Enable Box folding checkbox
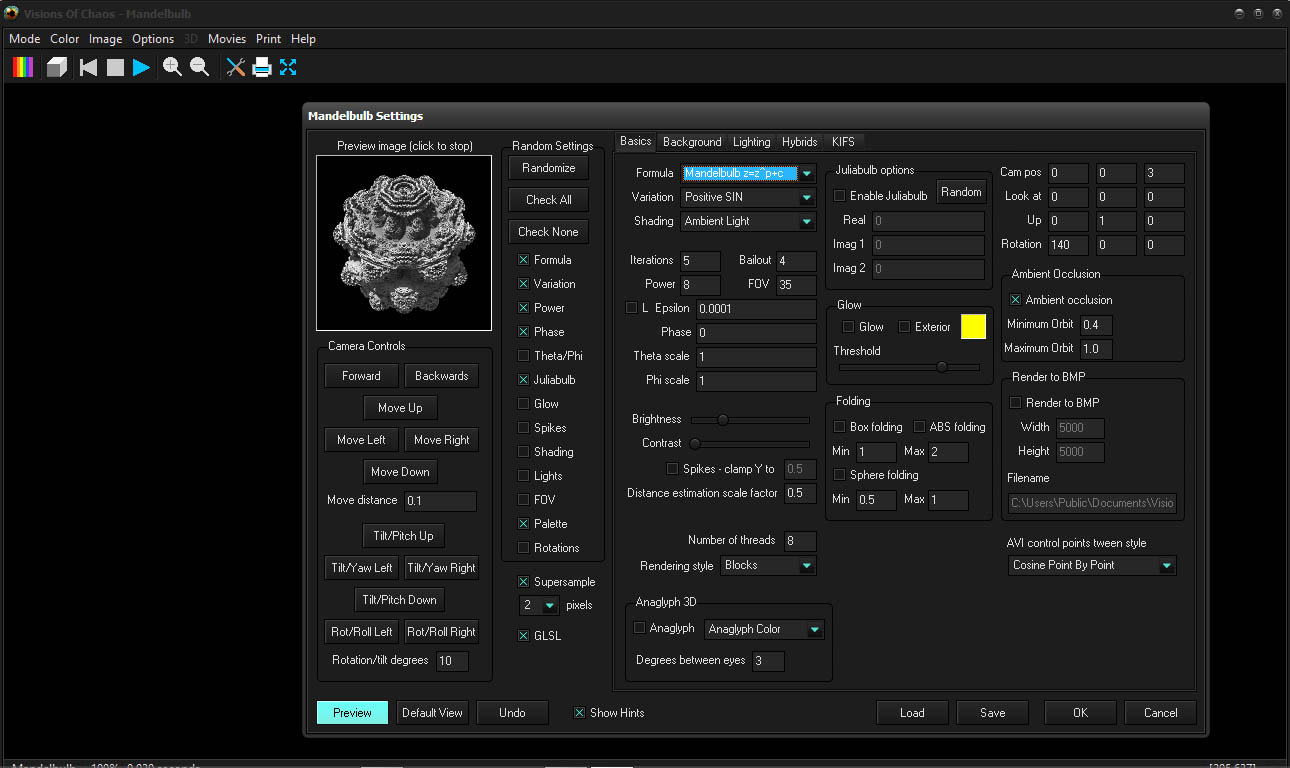This screenshot has height=768, width=1290. click(839, 427)
